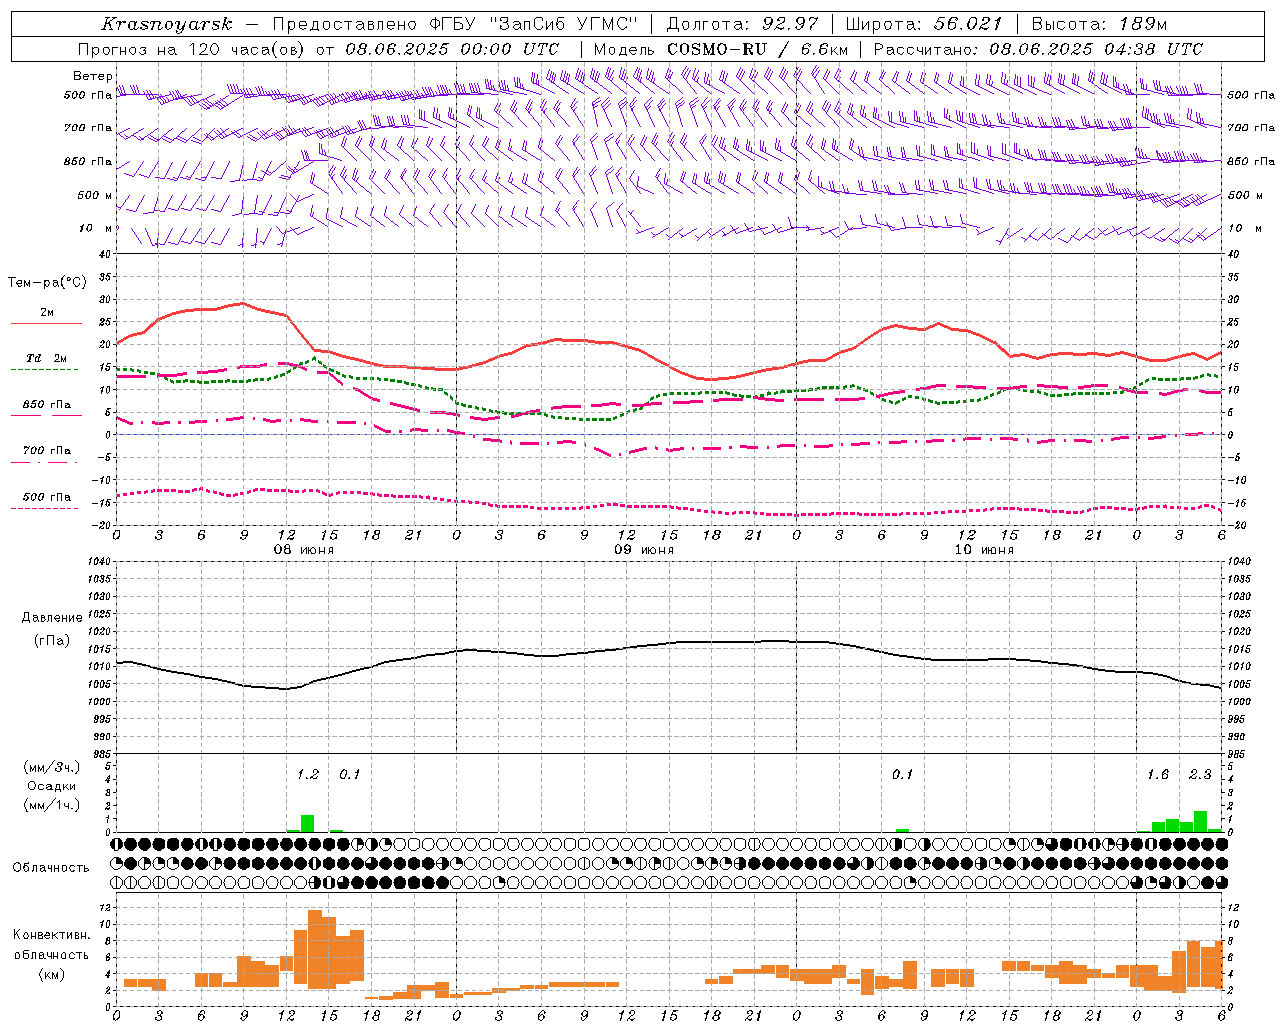Click the 08 июня date label
Screen dimensions: 1280x1024
coord(304,550)
